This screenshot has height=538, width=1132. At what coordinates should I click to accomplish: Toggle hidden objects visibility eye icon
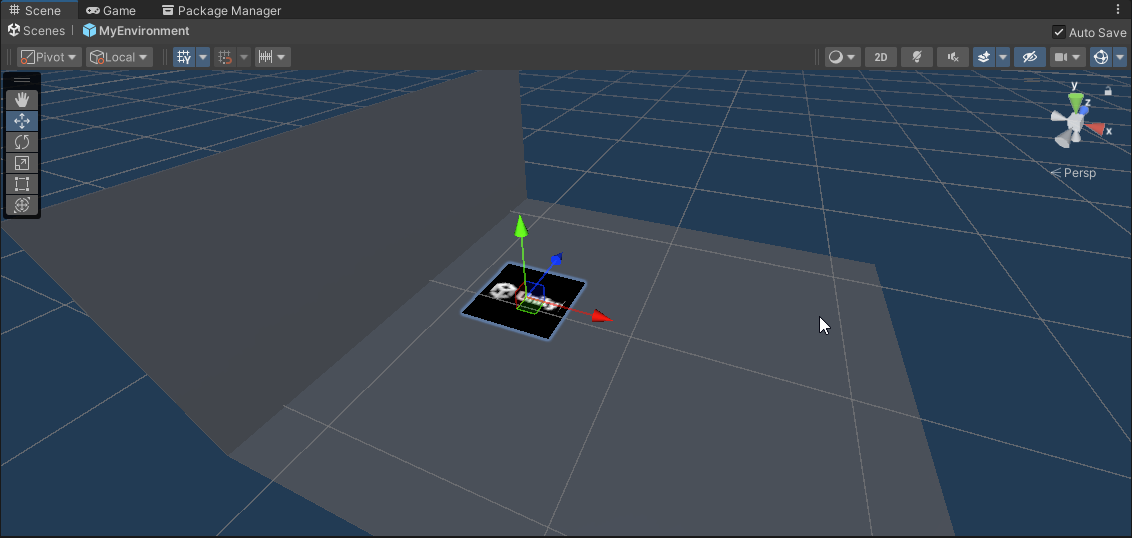click(1029, 57)
